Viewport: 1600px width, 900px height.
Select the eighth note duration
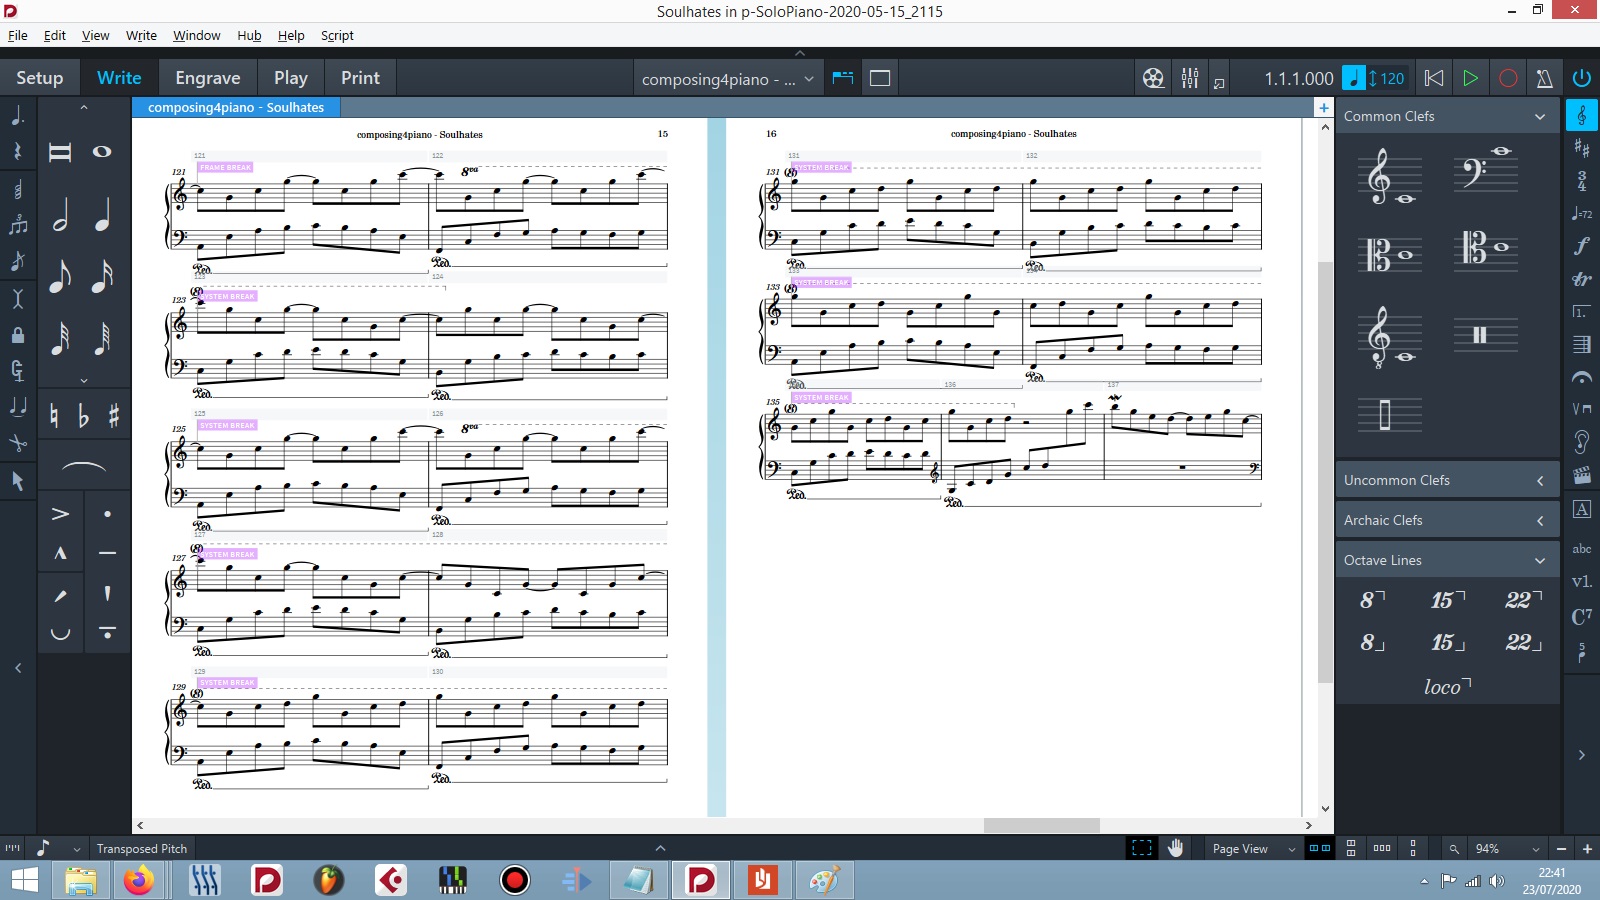point(60,276)
